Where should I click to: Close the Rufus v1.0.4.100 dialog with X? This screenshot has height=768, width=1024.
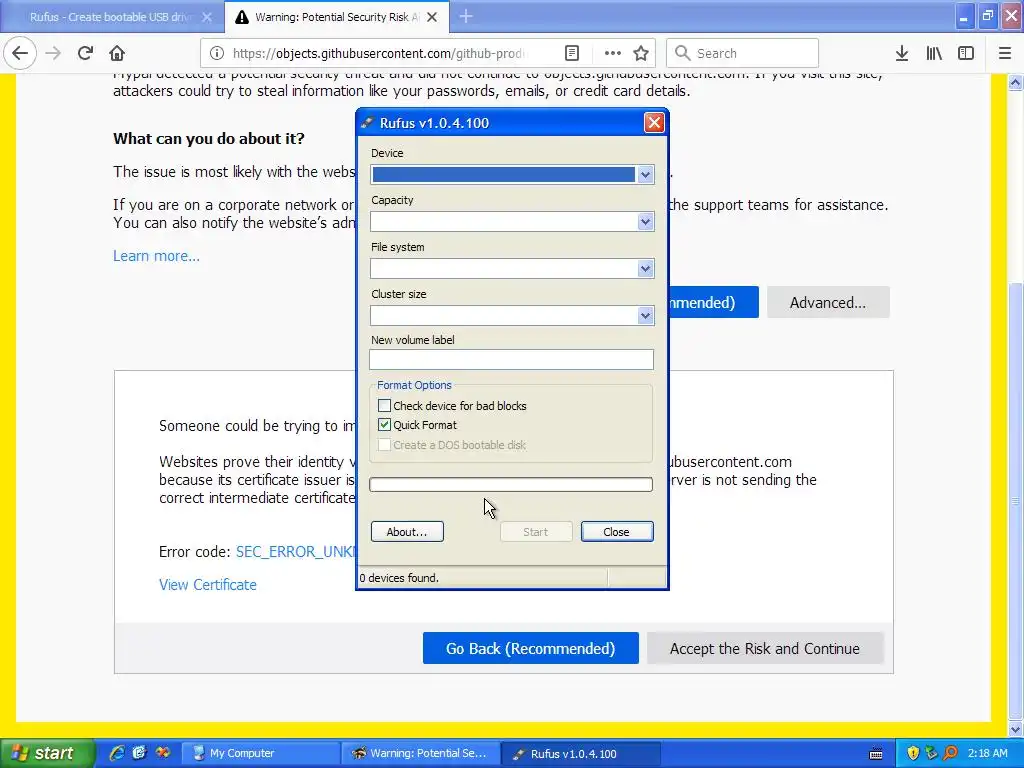pyautogui.click(x=654, y=122)
